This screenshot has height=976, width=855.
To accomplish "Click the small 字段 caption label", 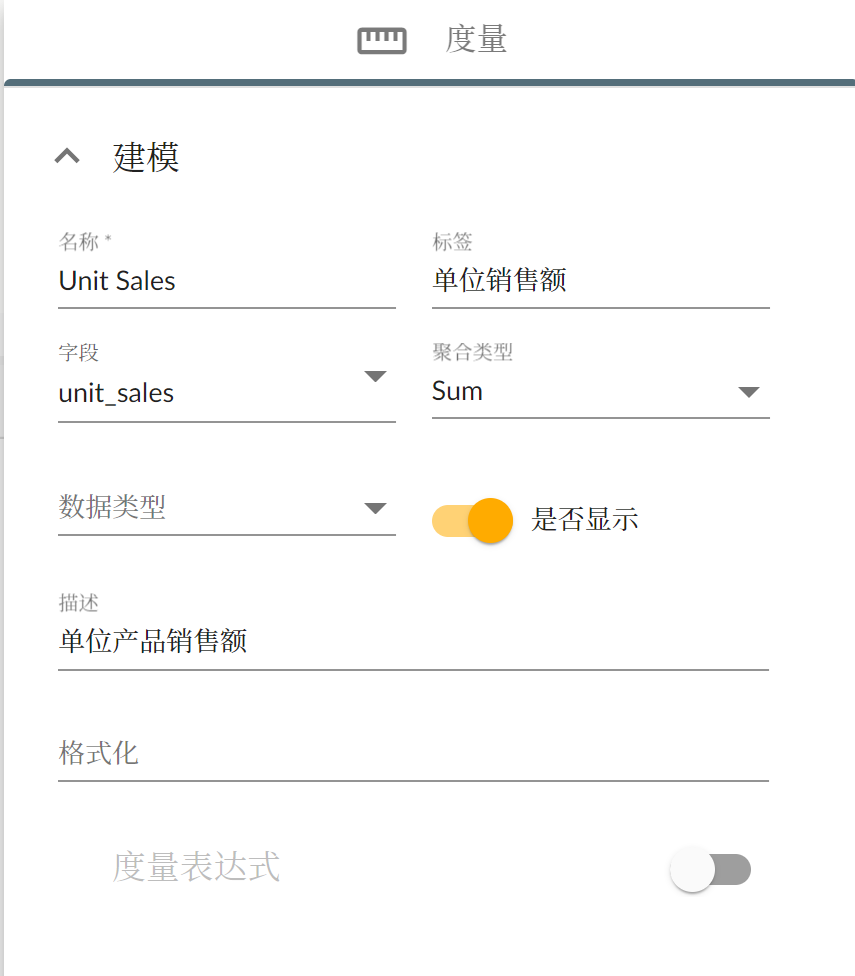I will [x=79, y=352].
